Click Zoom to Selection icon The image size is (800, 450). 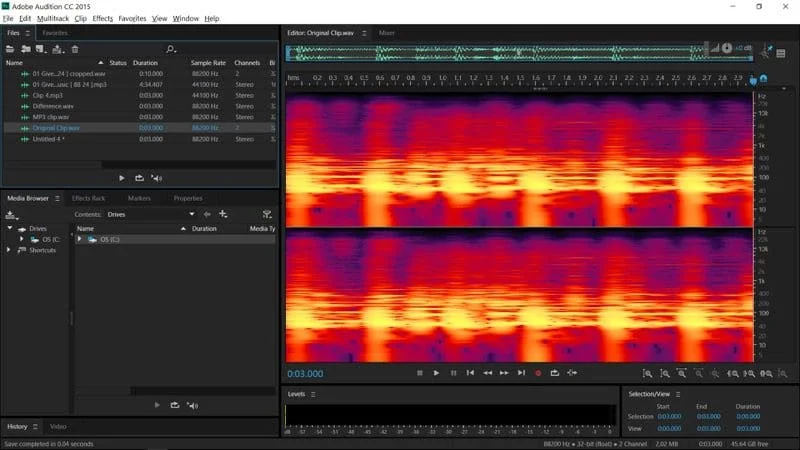(766, 373)
